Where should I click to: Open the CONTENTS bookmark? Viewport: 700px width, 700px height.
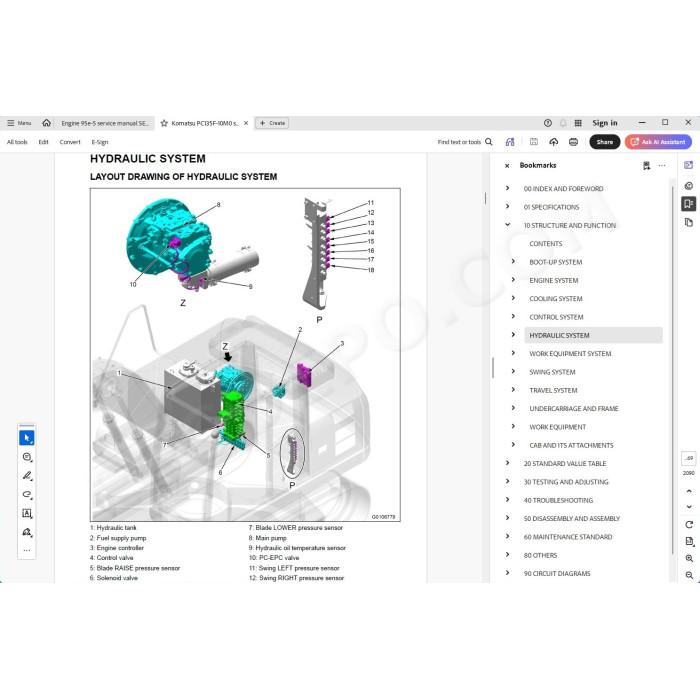[x=546, y=244]
